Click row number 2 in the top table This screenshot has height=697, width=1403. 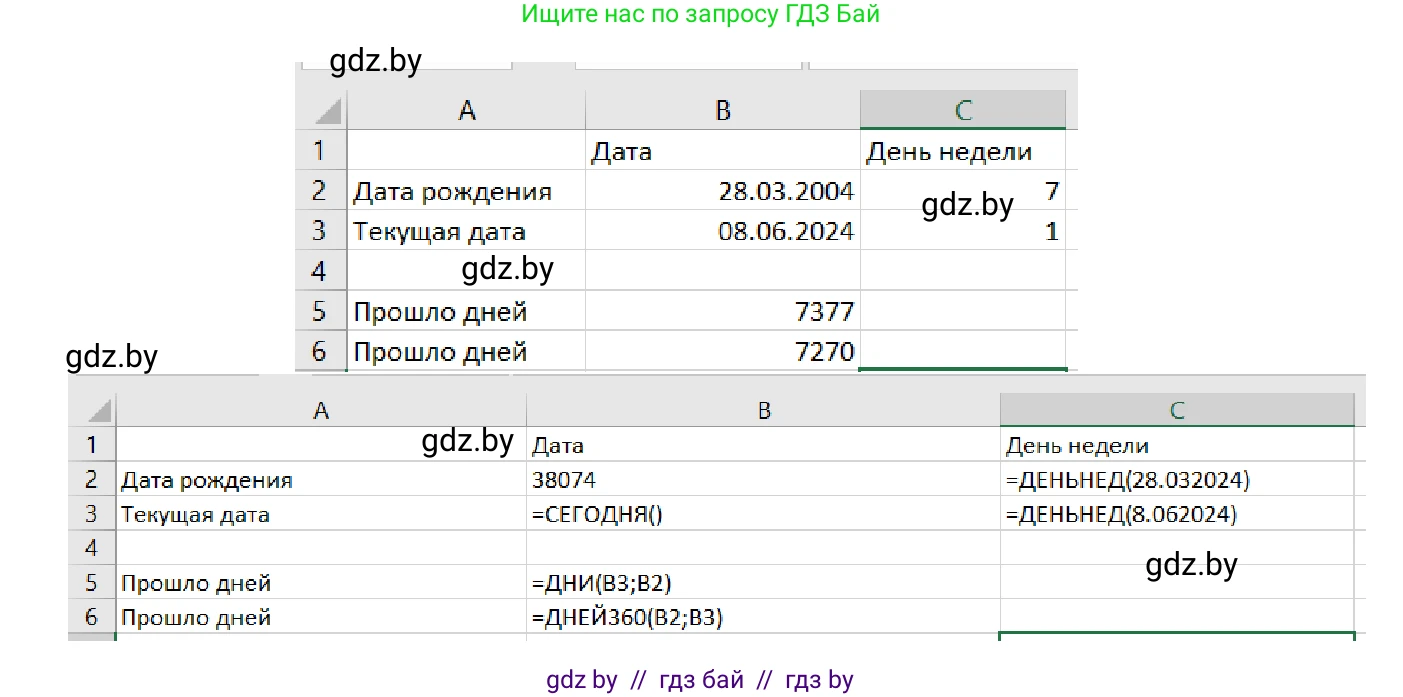[x=321, y=191]
